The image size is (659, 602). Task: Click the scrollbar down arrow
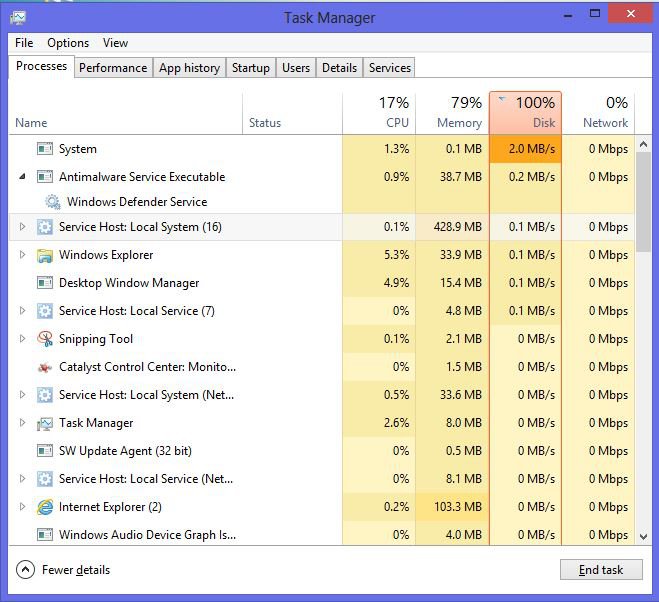[643, 536]
